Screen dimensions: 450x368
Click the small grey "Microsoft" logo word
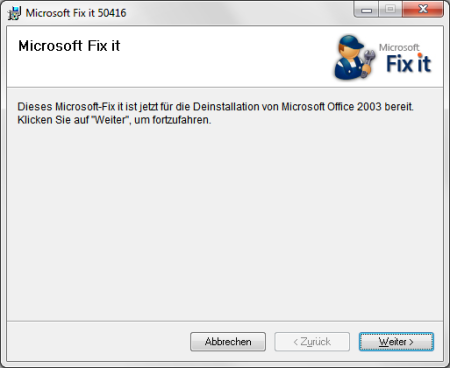coord(399,48)
